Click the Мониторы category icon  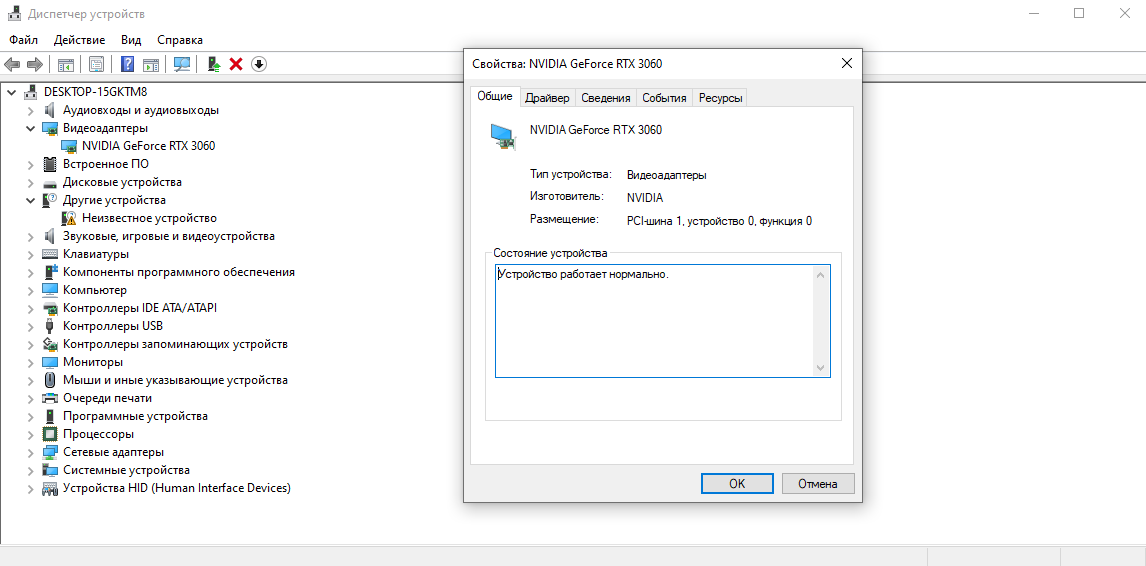[50, 362]
